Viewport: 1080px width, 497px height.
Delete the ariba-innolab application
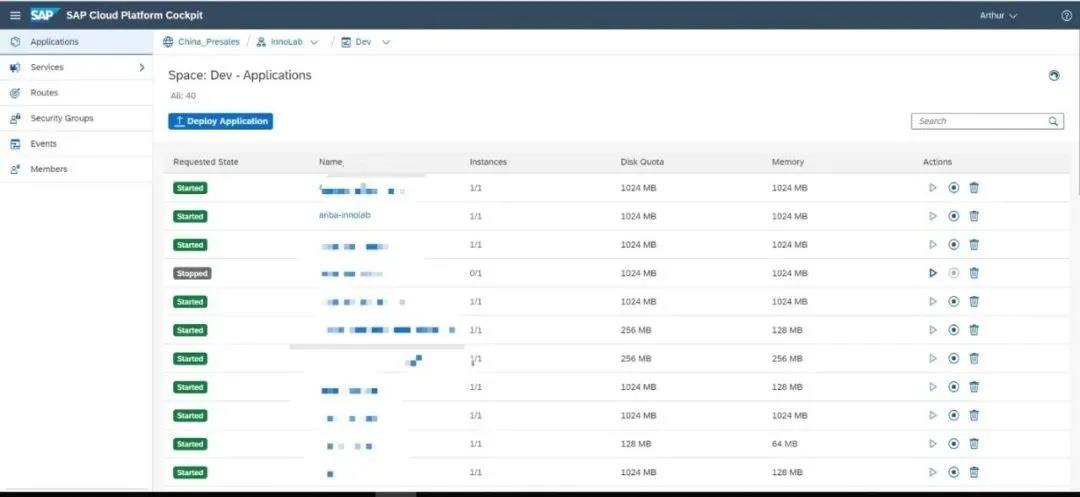pos(974,216)
